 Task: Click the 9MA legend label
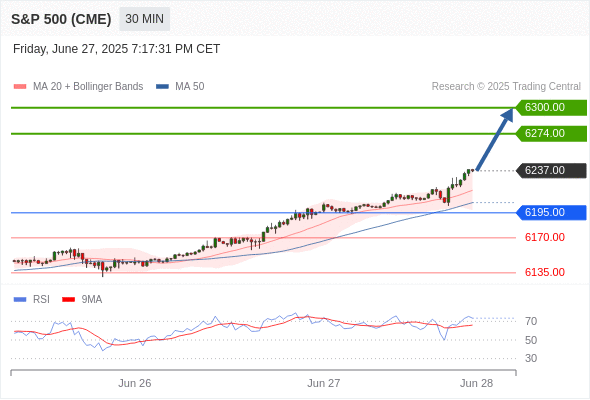92,300
